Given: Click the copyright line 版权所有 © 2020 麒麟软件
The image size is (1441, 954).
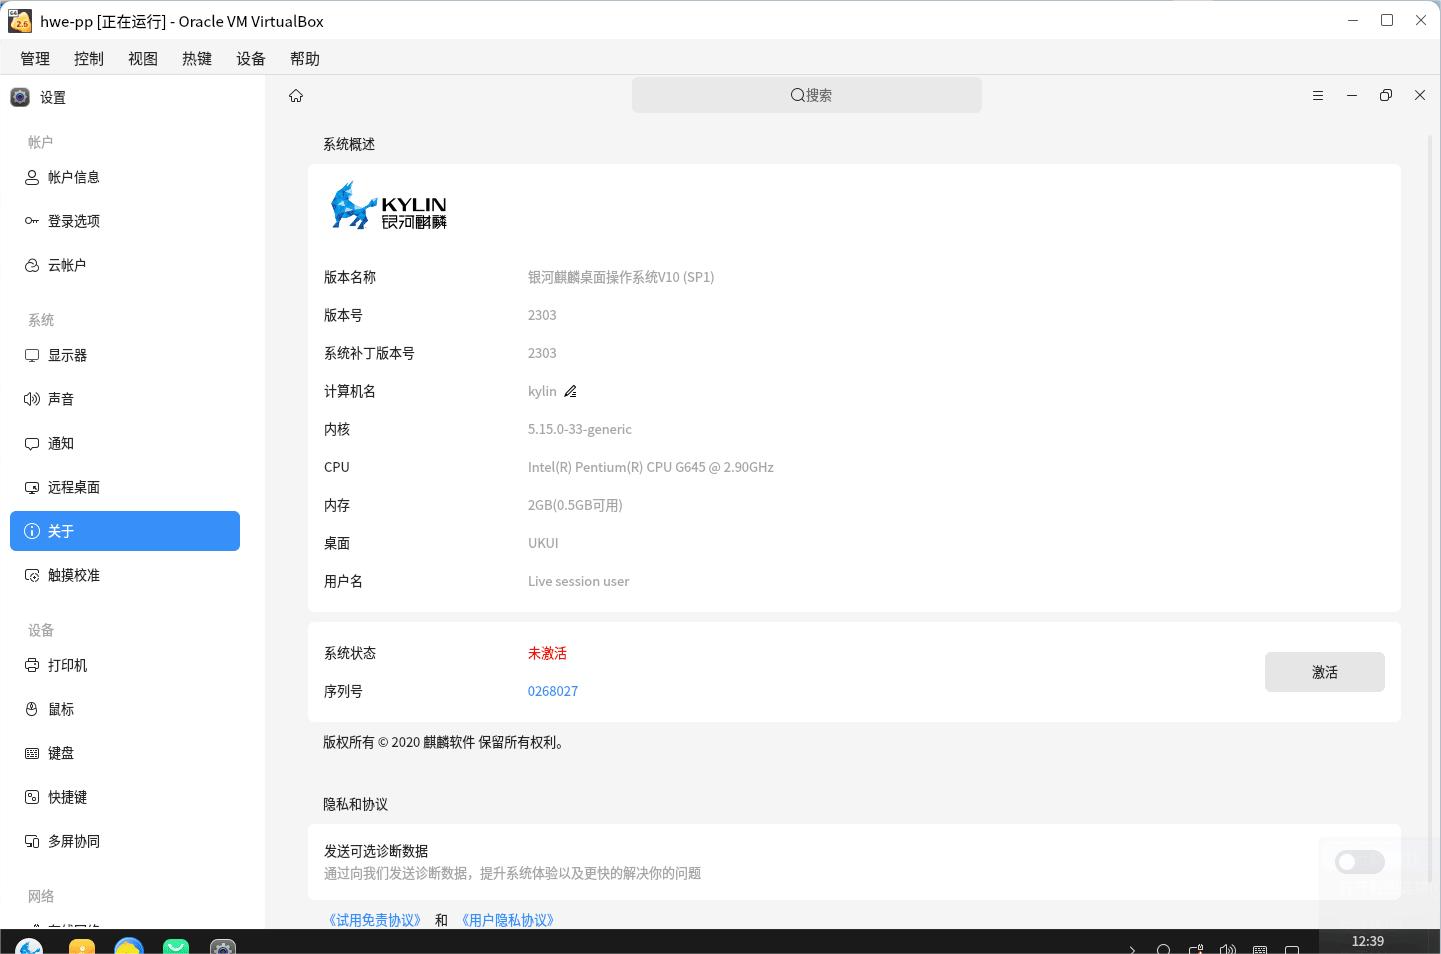Looking at the screenshot, I should [446, 743].
